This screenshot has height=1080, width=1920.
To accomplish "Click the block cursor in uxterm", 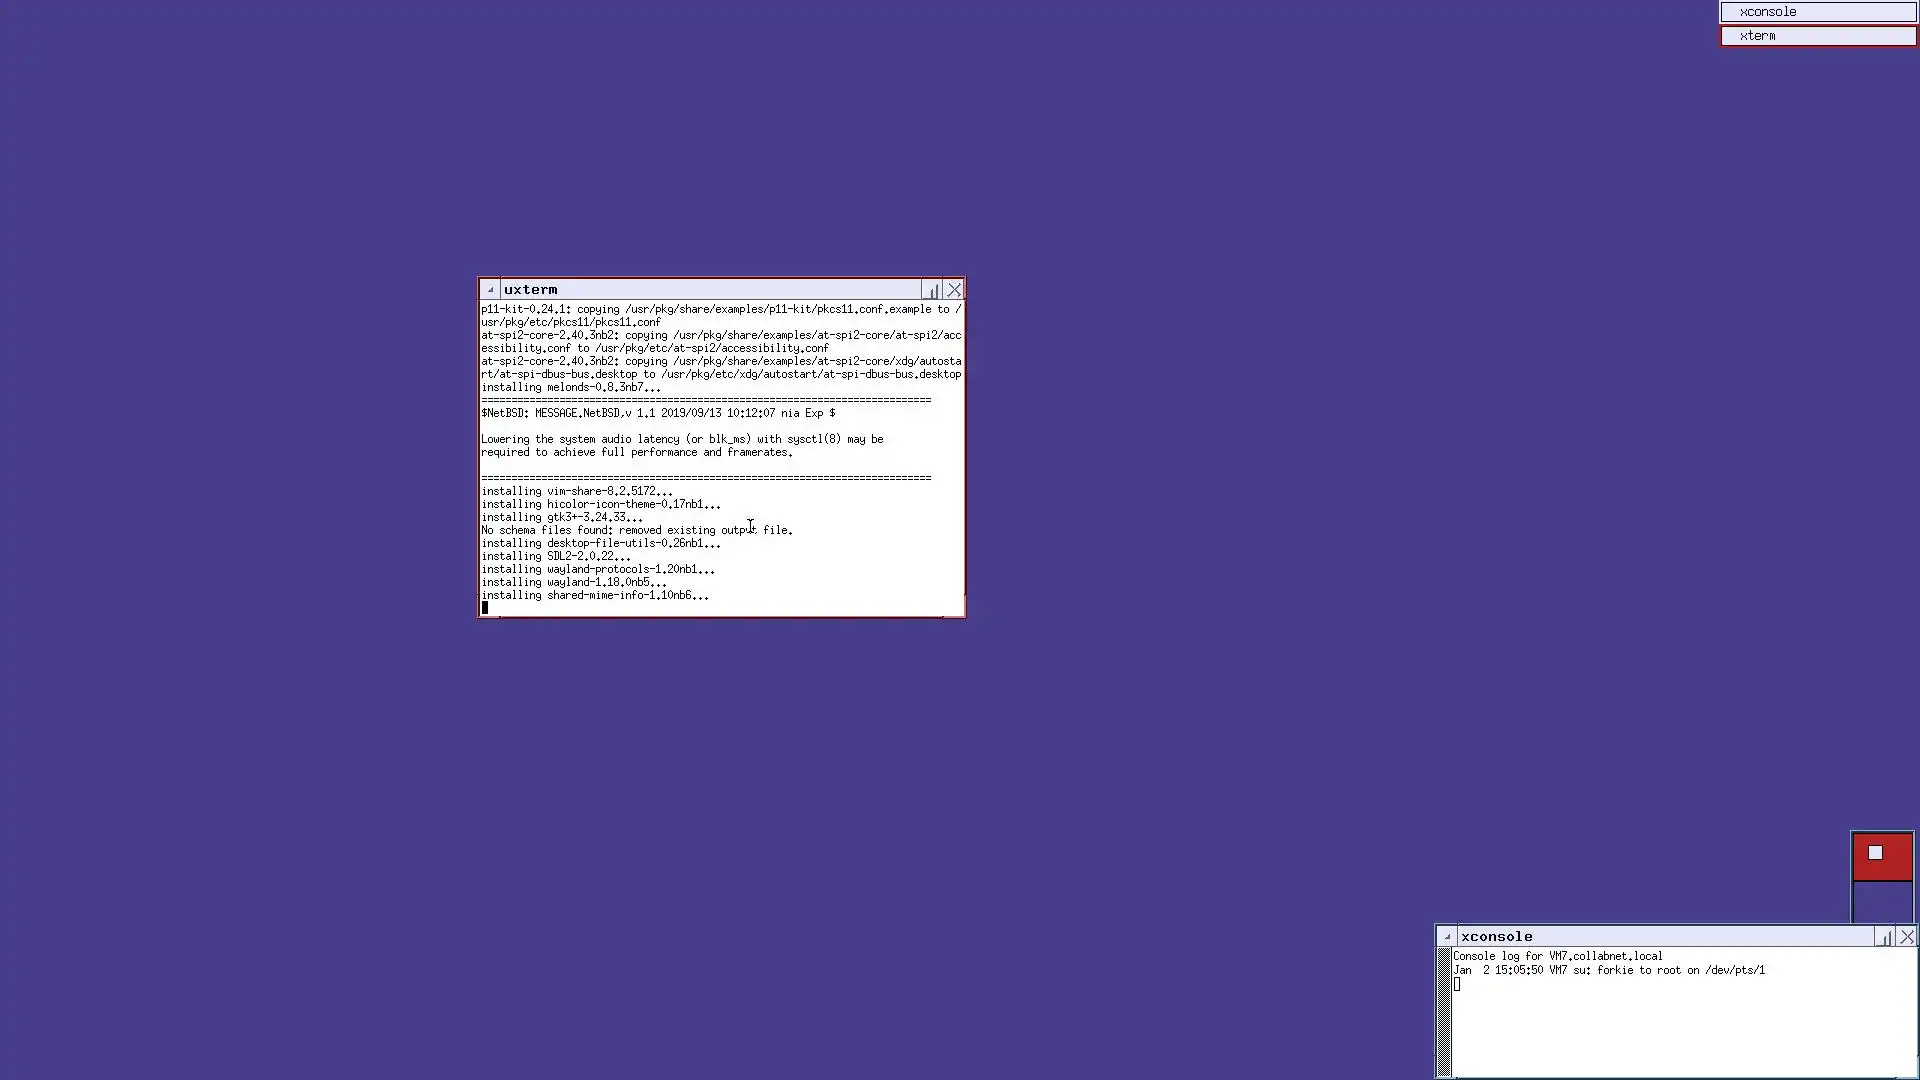I will pos(485,607).
